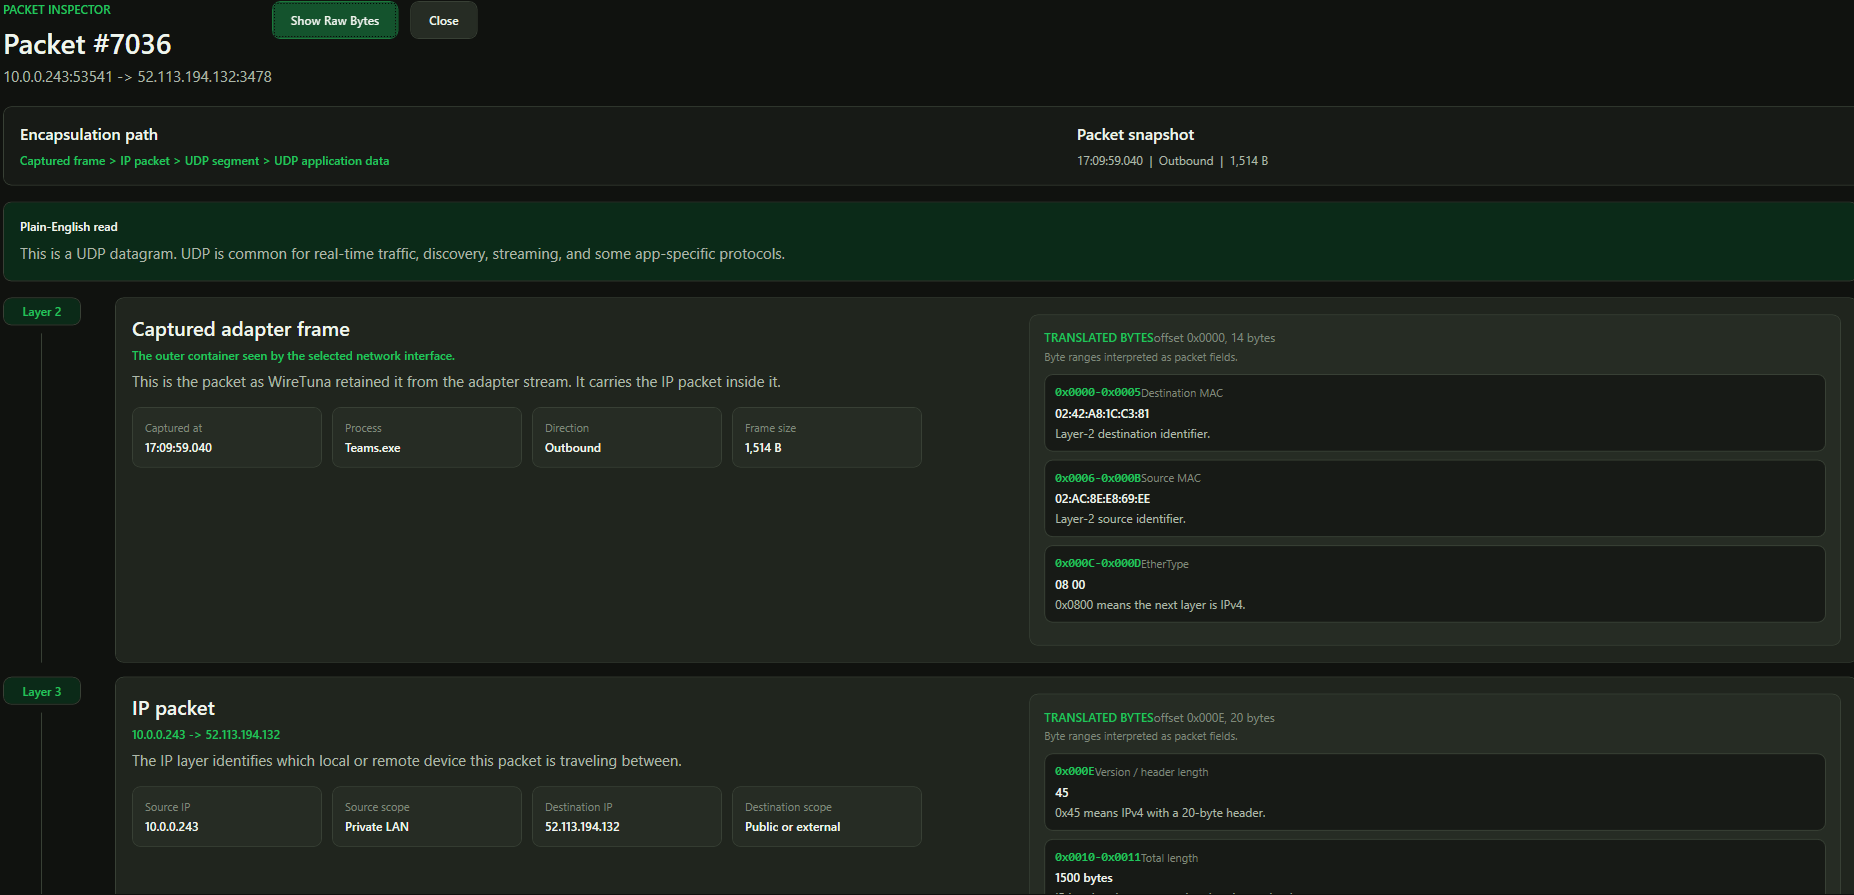Select the Source MAC field 0x0006-0x000B
Image resolution: width=1854 pixels, height=895 pixels.
coord(1435,498)
